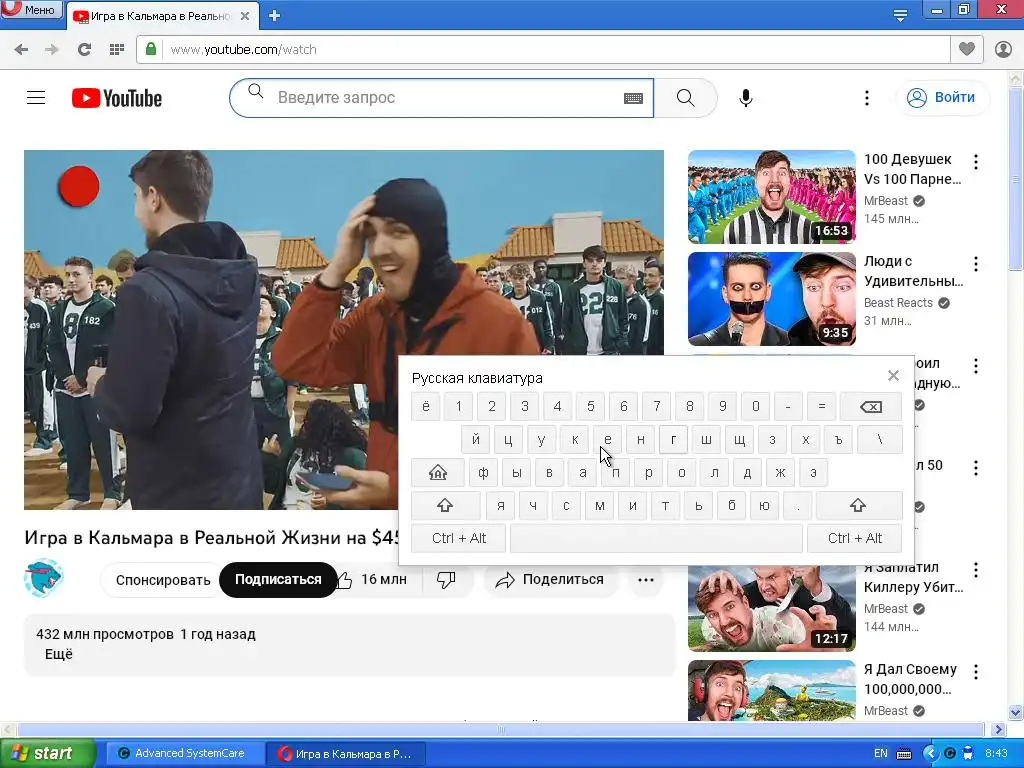Add page to bookmarks with heart icon
1024x768 pixels.
click(967, 49)
